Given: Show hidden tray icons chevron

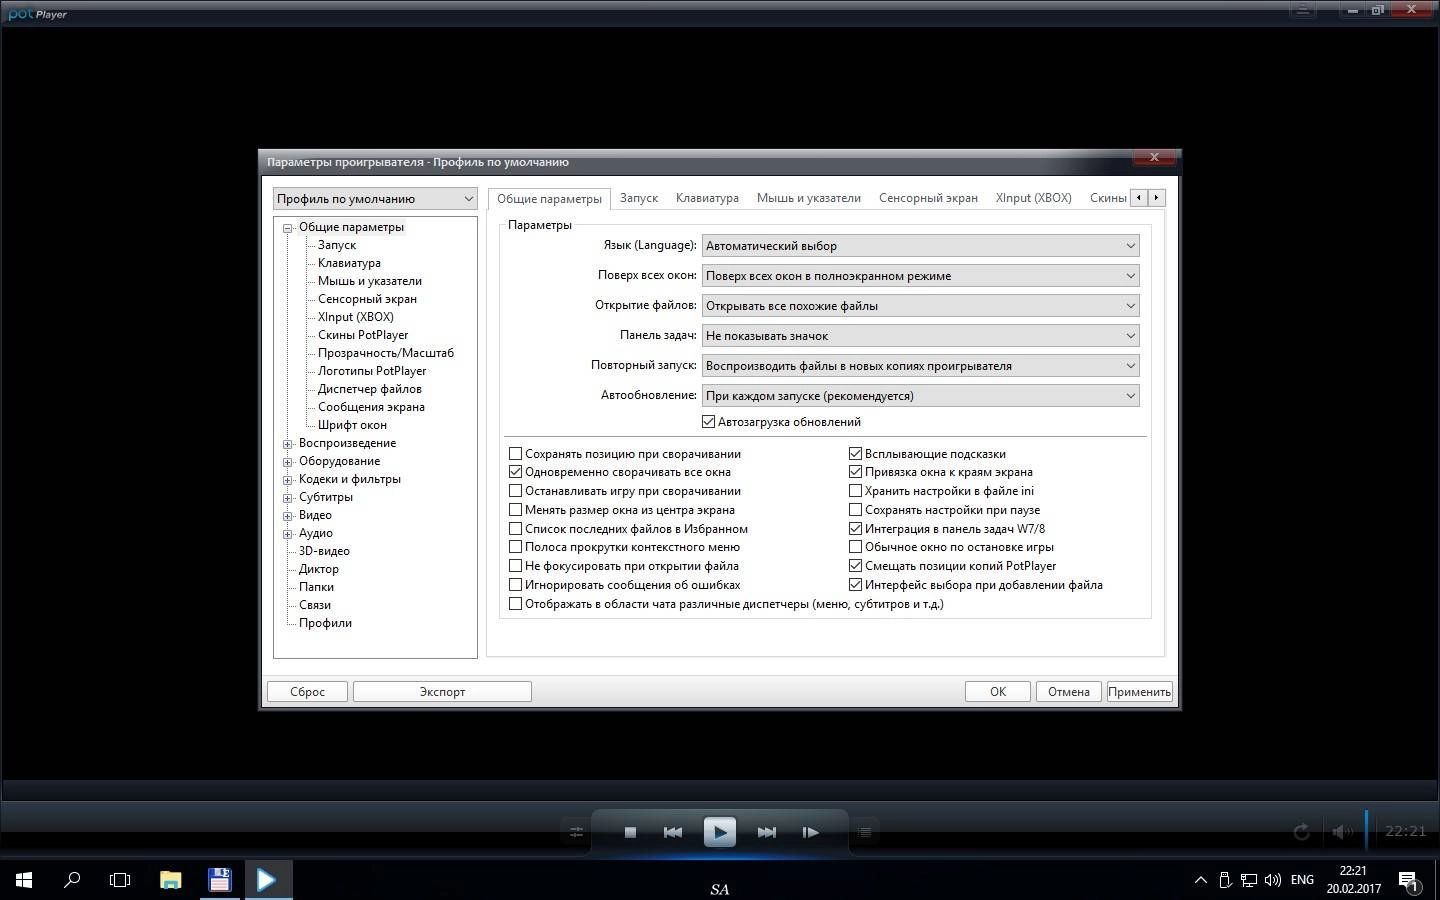Looking at the screenshot, I should 1200,880.
